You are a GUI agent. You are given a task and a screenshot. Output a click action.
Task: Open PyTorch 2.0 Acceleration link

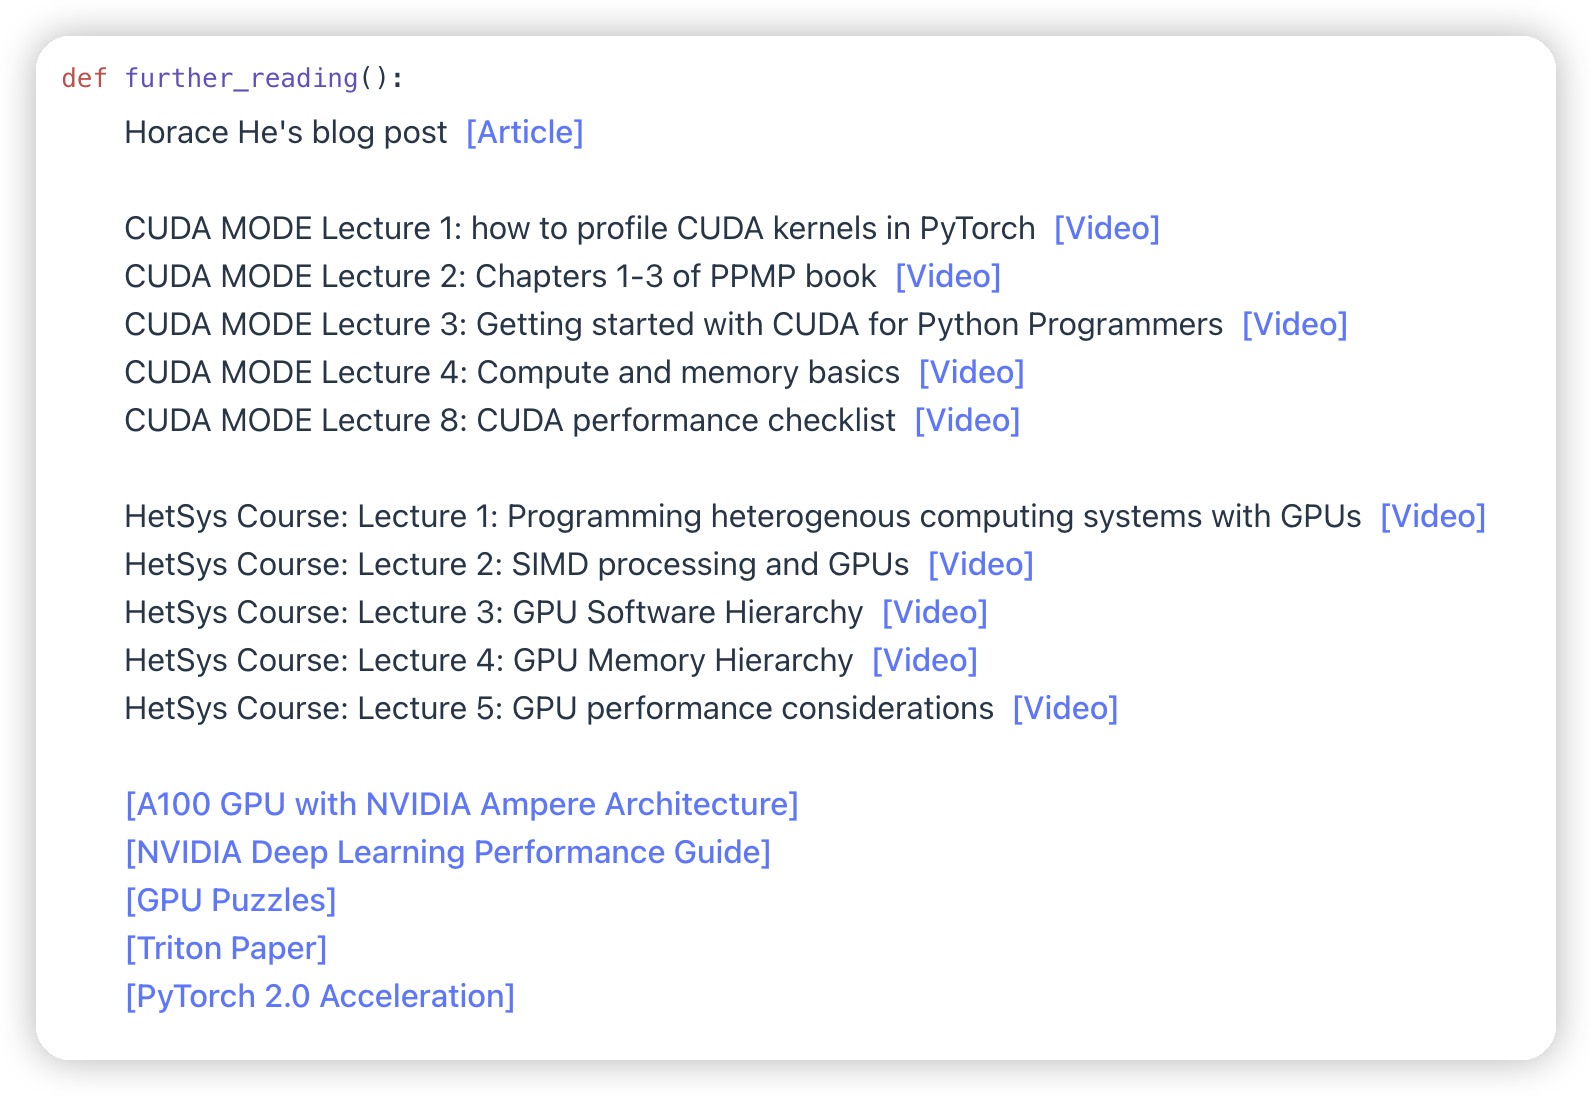tap(319, 996)
